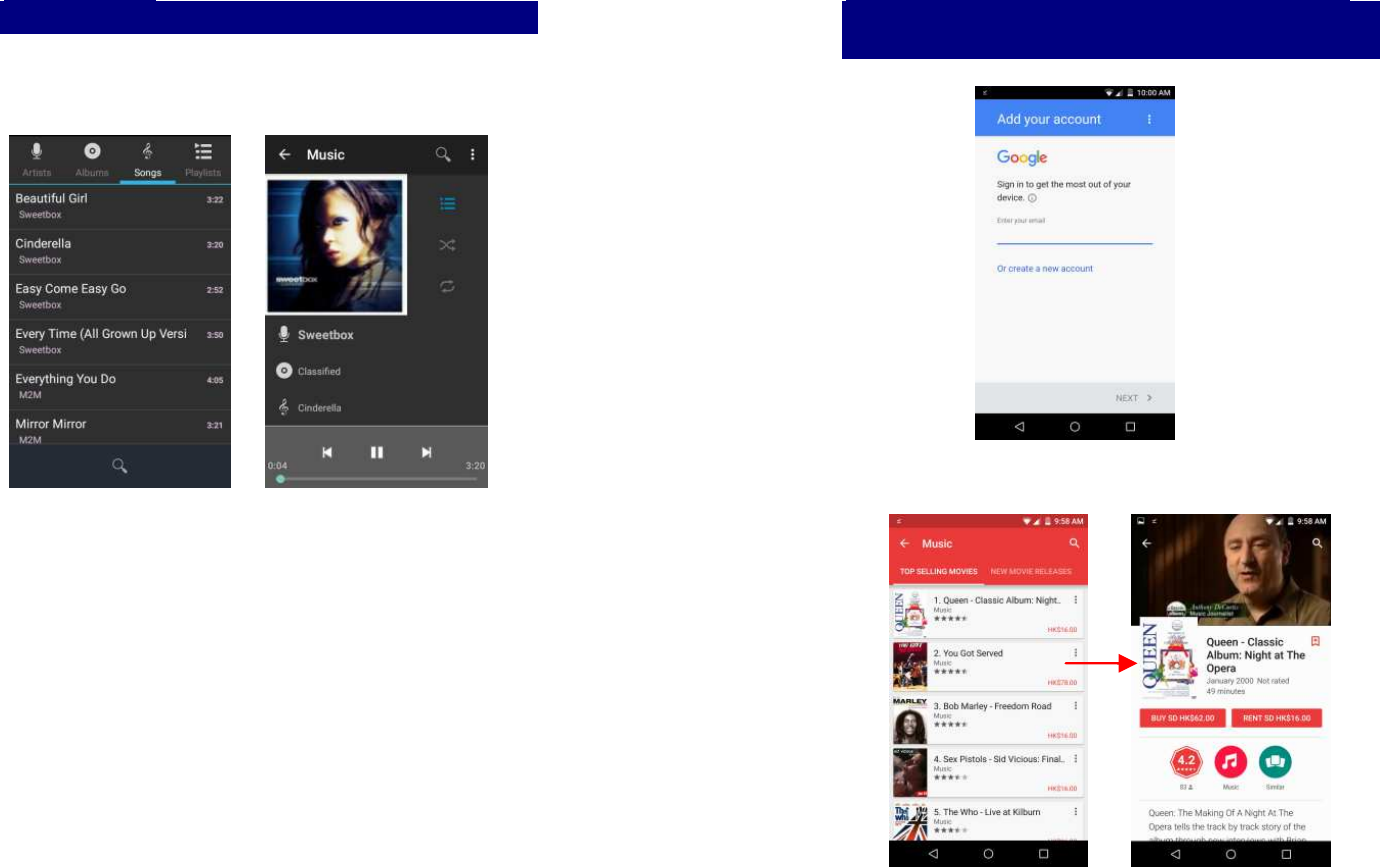Search from the Queen movie details page
The height and width of the screenshot is (867, 1380).
pos(1317,543)
